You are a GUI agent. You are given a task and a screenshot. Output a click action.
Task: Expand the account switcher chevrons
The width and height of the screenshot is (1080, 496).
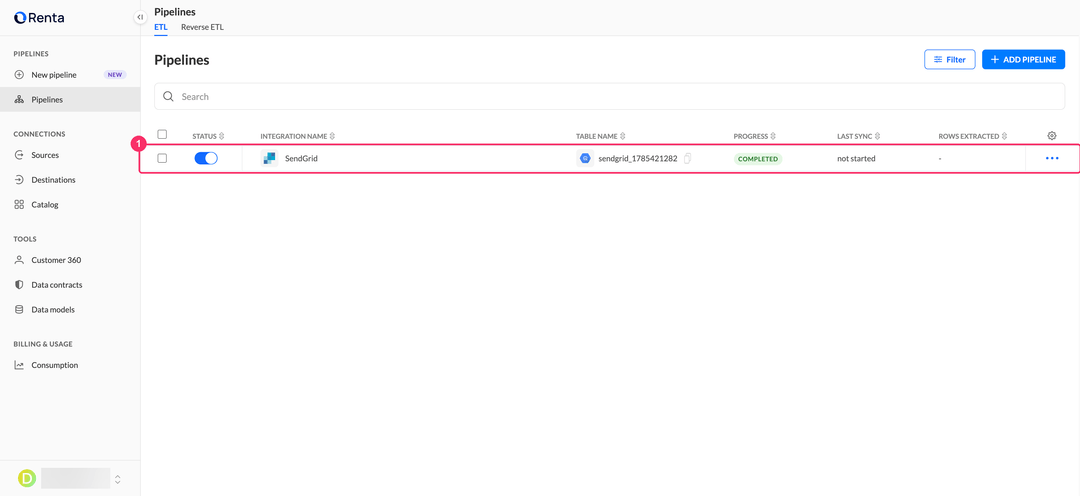tap(118, 478)
